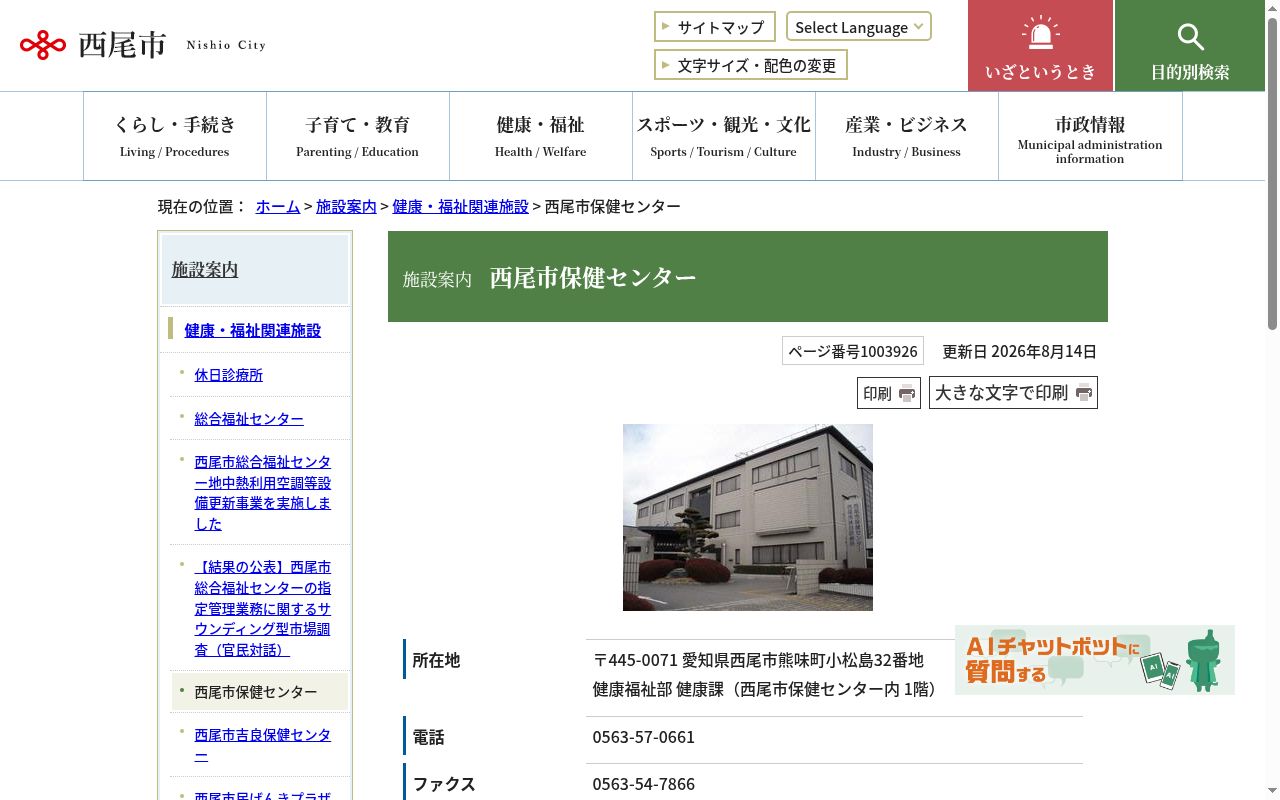Go to ホーム in breadcrumb
The height and width of the screenshot is (800, 1280).
tap(278, 206)
